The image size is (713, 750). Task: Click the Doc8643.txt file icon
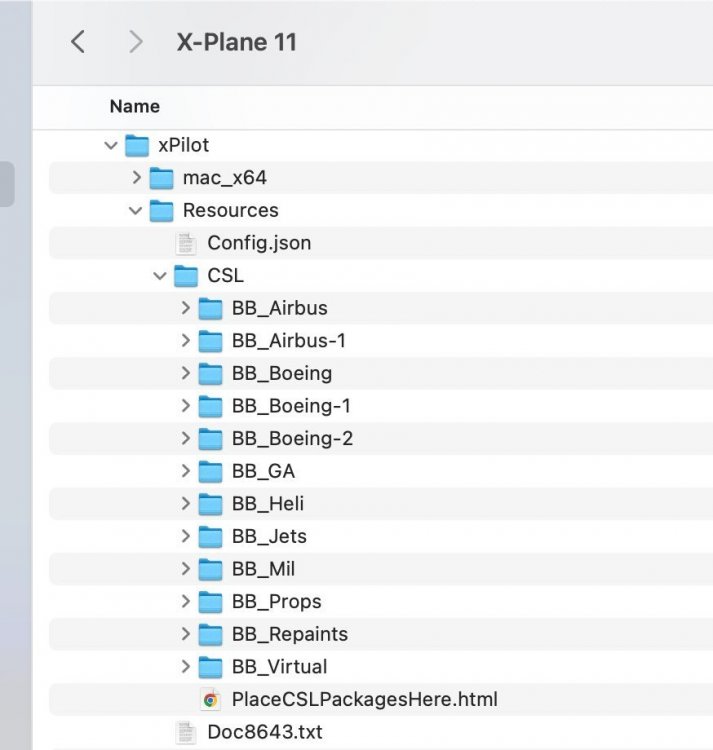click(x=186, y=732)
